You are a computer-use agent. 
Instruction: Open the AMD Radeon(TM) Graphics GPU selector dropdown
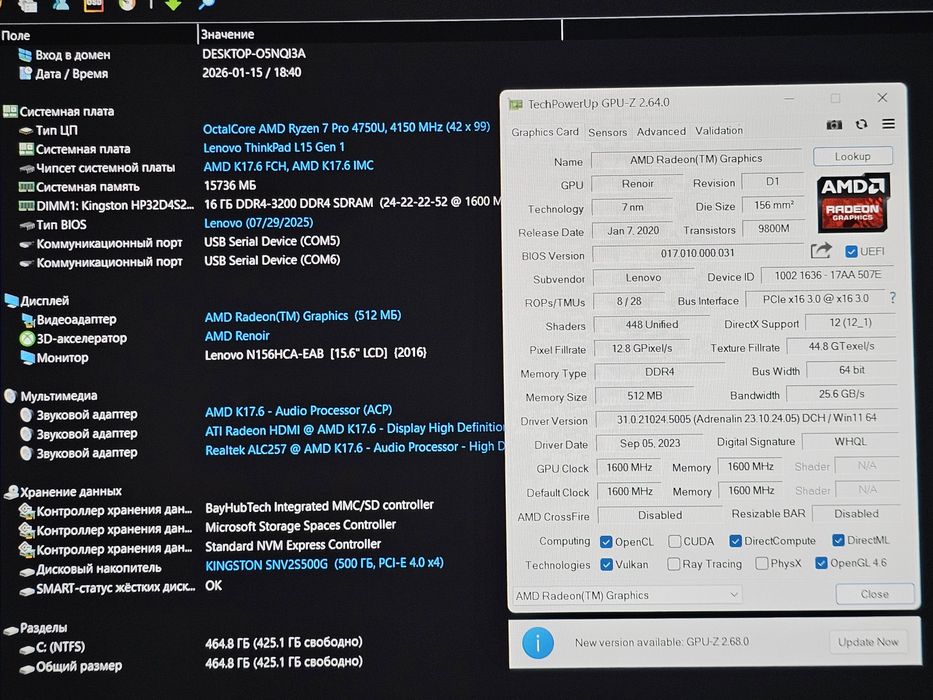pos(627,595)
